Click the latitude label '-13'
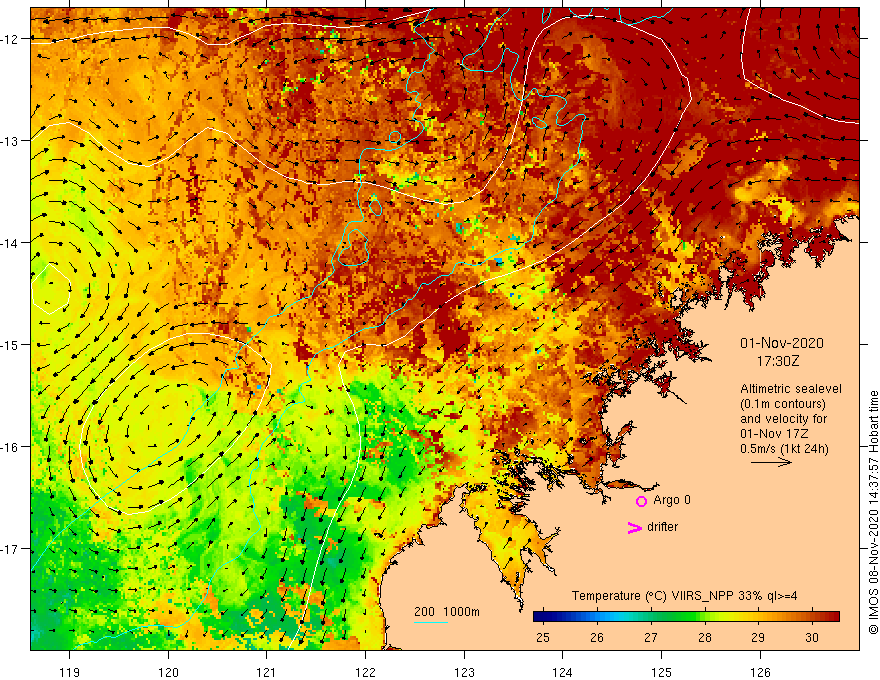The image size is (880, 680). (x=10, y=141)
